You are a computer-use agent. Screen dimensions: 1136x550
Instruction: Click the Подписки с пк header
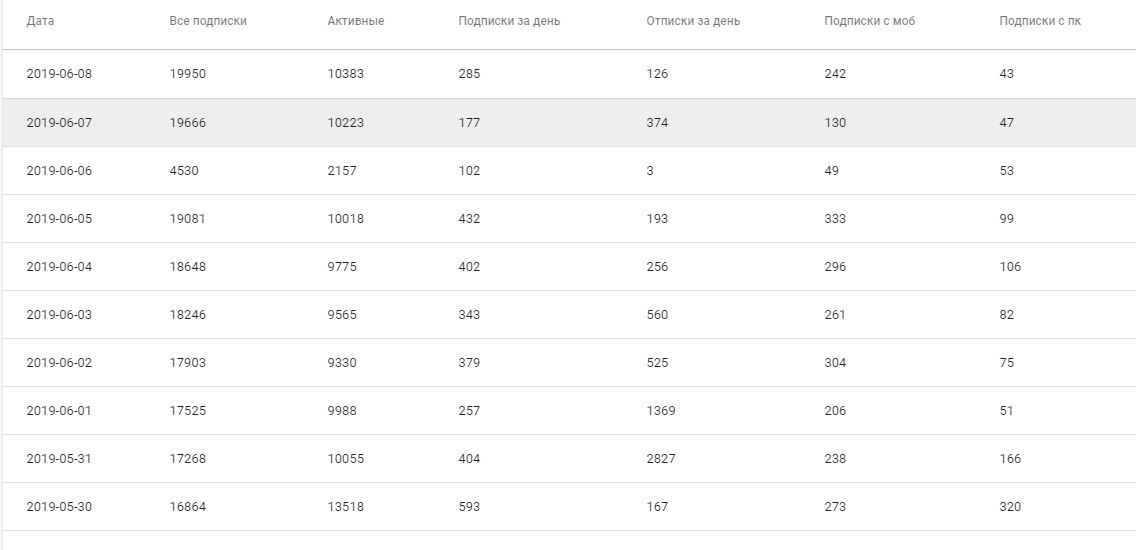[x=1040, y=21]
